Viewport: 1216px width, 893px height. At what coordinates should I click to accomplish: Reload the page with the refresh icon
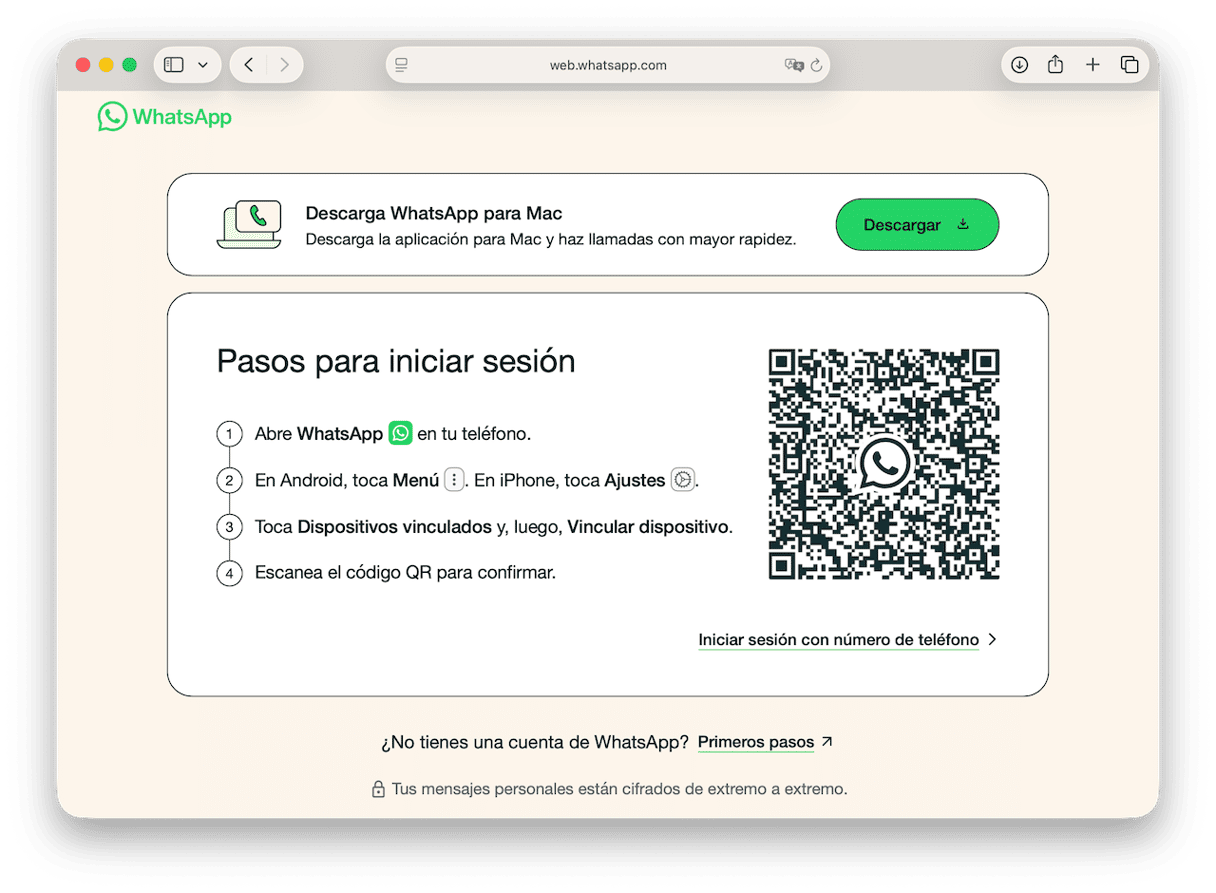[817, 65]
